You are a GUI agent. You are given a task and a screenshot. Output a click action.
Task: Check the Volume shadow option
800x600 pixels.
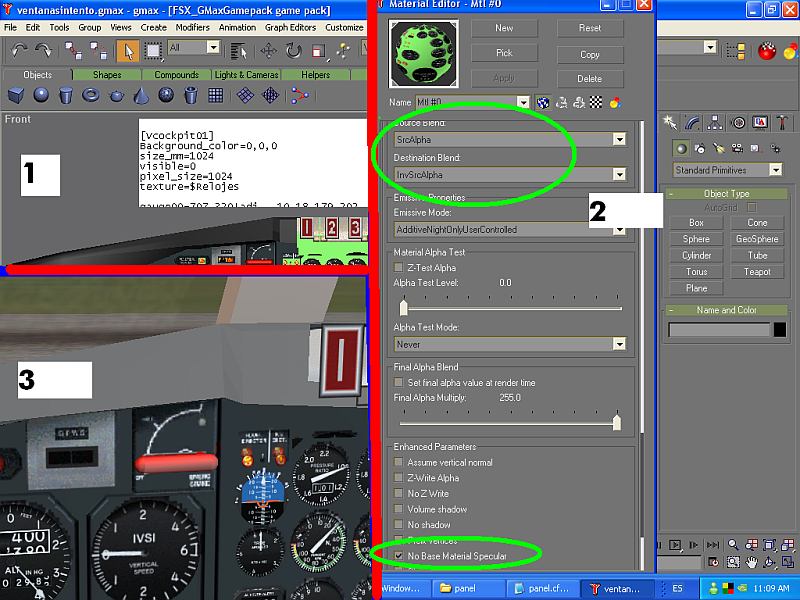399,509
